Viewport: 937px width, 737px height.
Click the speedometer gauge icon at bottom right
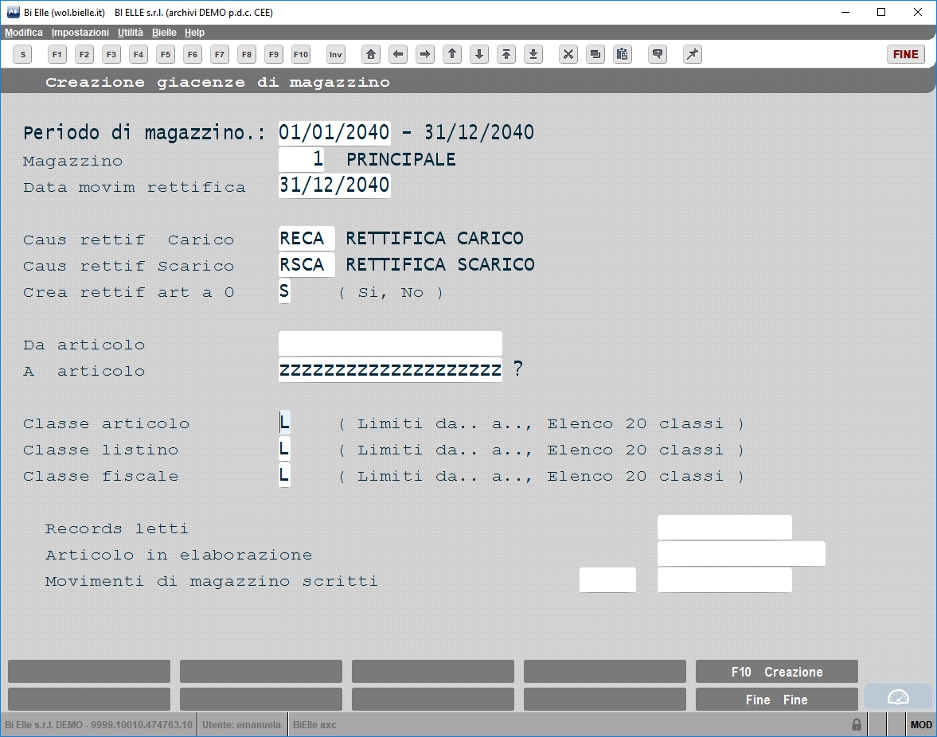[x=898, y=697]
